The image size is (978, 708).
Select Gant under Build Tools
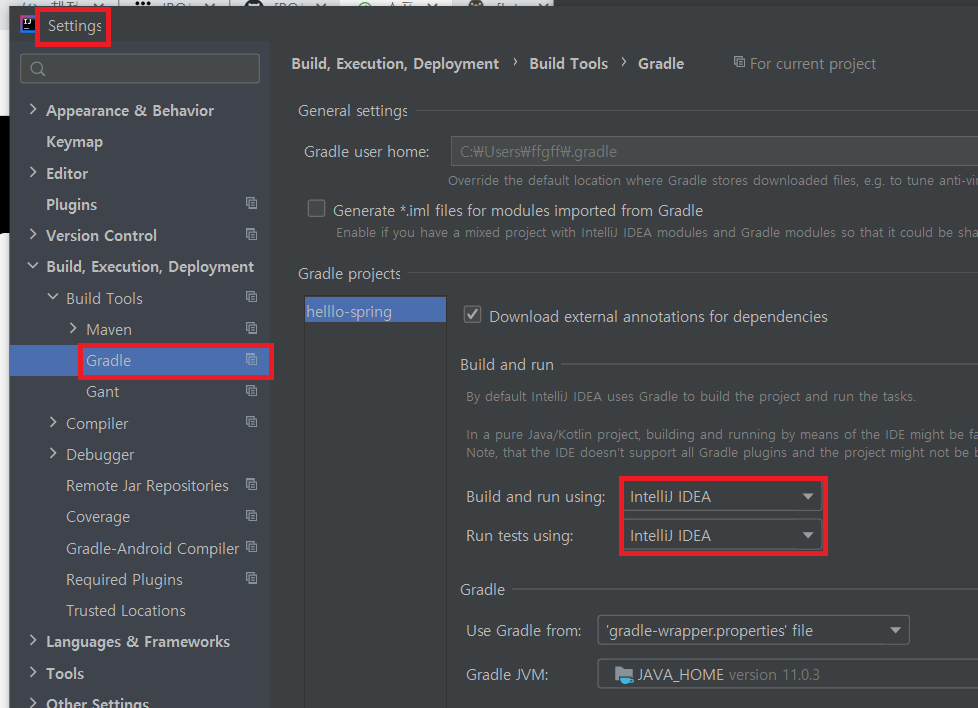[x=102, y=392]
